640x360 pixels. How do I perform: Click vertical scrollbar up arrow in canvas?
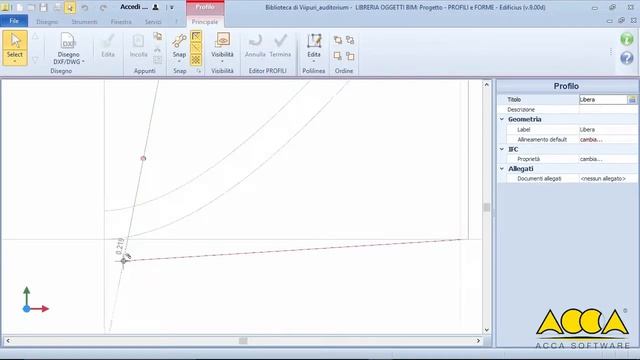pos(487,84)
